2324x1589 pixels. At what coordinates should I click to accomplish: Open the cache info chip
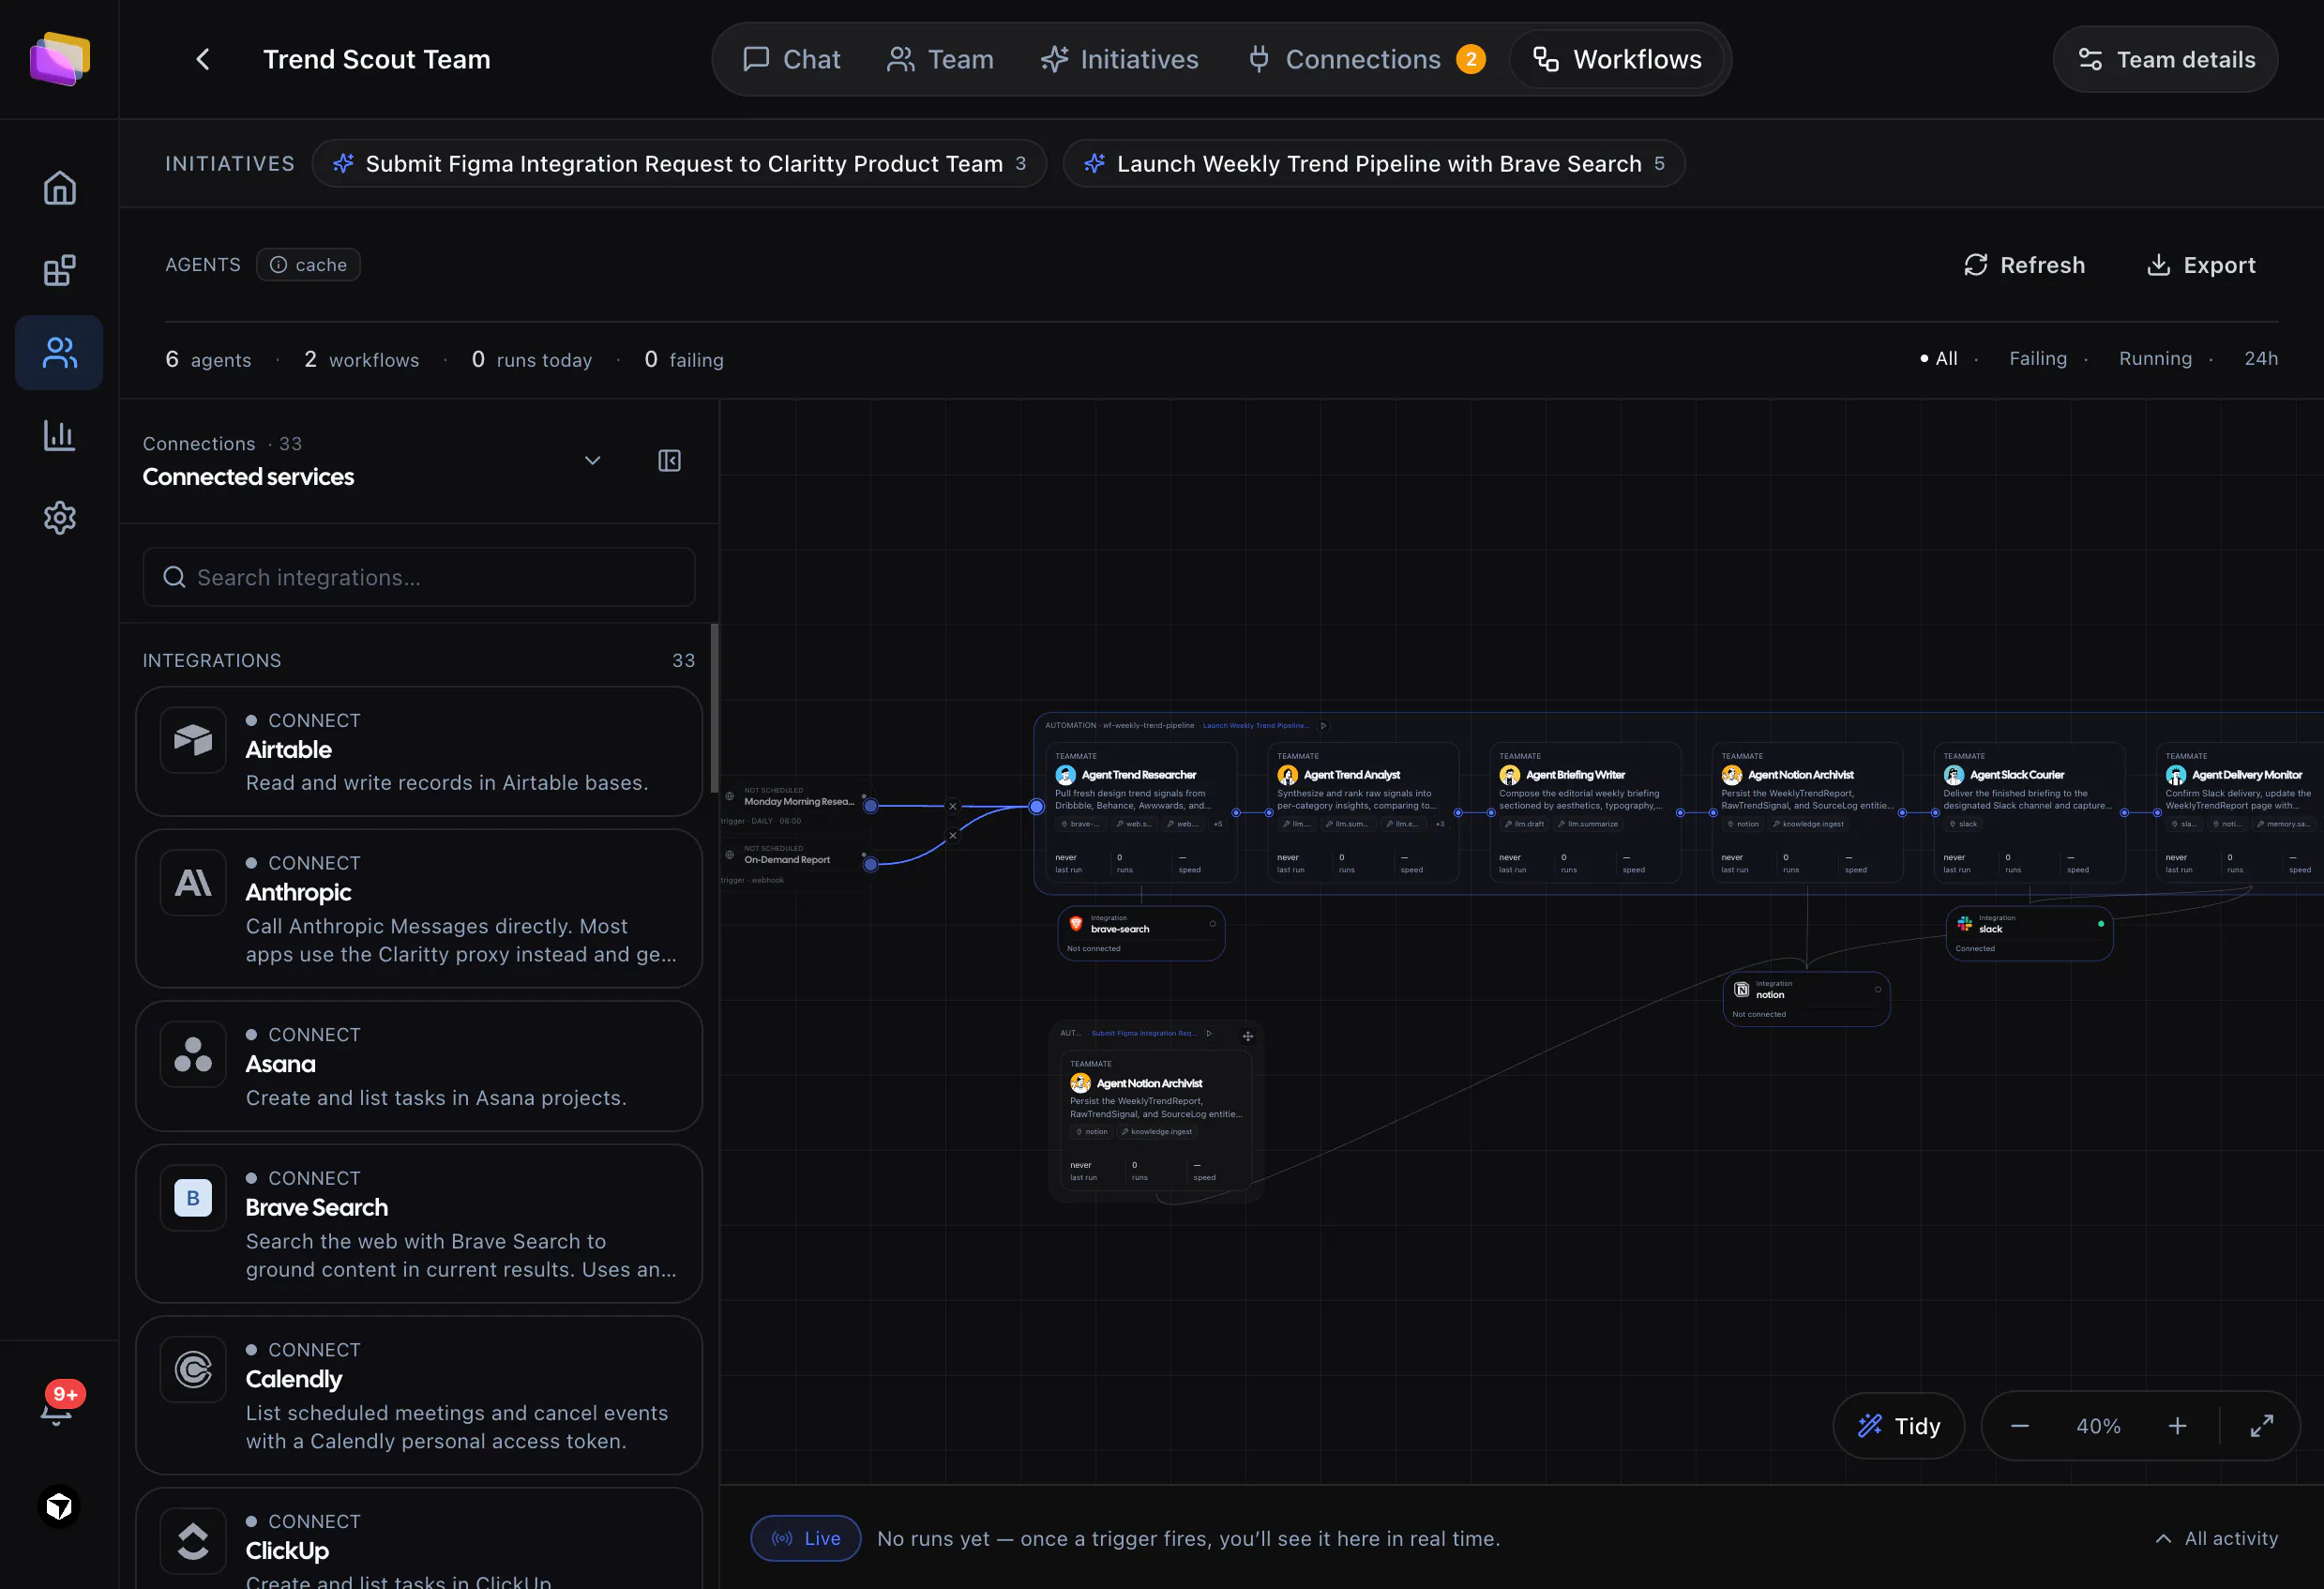pyautogui.click(x=308, y=265)
